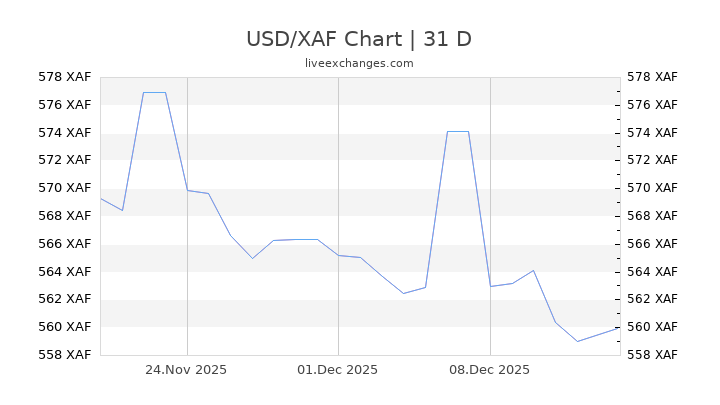Click the 576 XAF label on right axis
Viewport: 720px width, 405px height.
pos(650,104)
